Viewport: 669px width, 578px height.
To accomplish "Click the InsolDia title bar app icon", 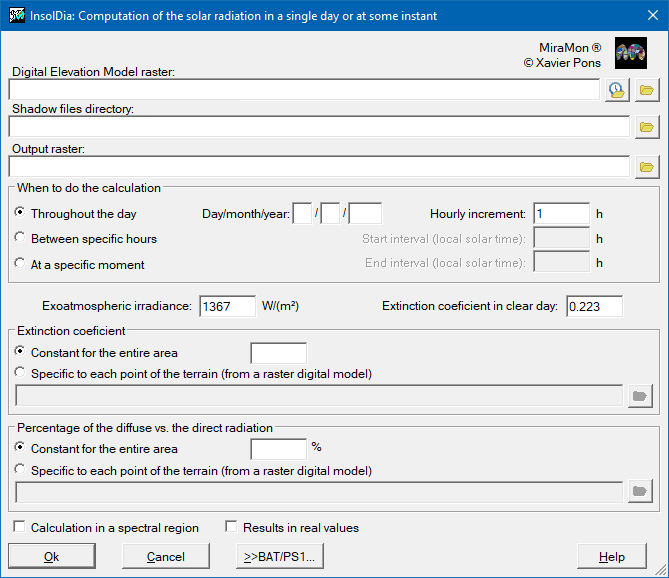I will tap(16, 16).
